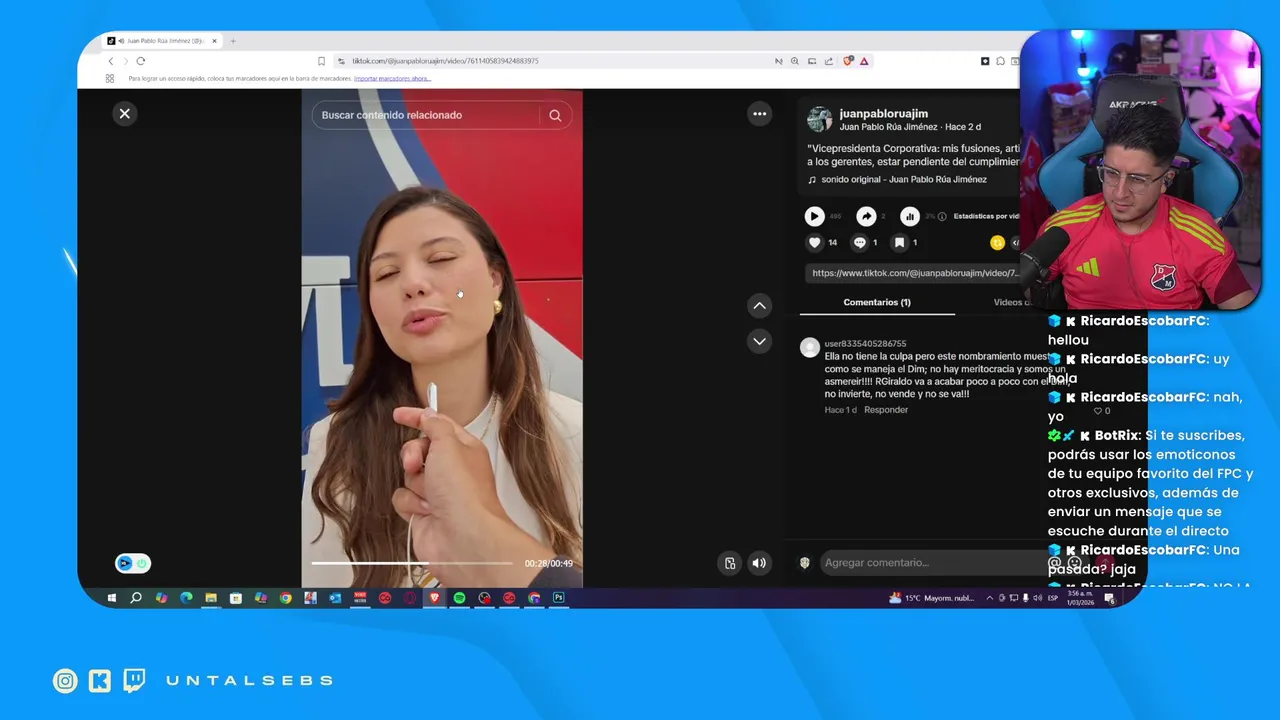This screenshot has height=720, width=1280.
Task: Open the bar chart statistics icon
Action: click(910, 216)
